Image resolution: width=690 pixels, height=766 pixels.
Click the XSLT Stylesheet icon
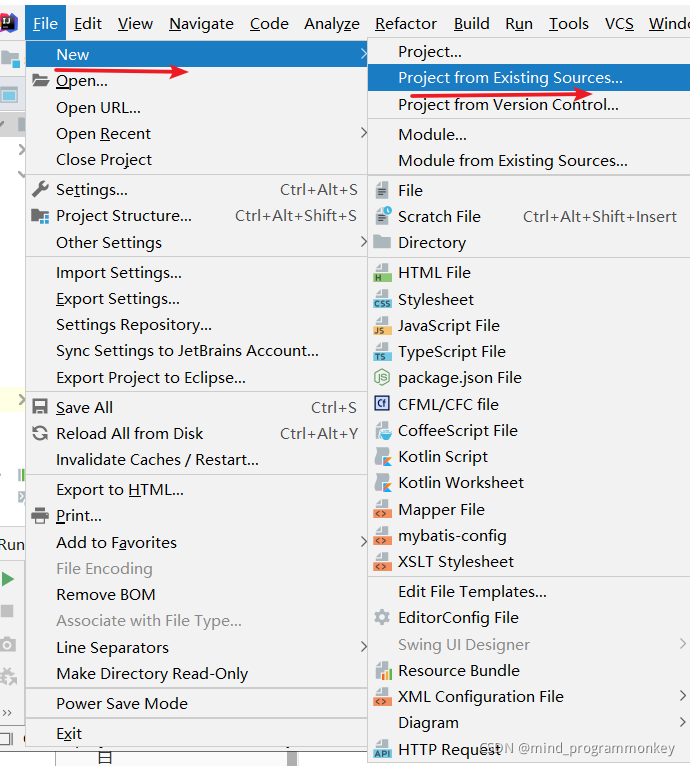point(382,561)
